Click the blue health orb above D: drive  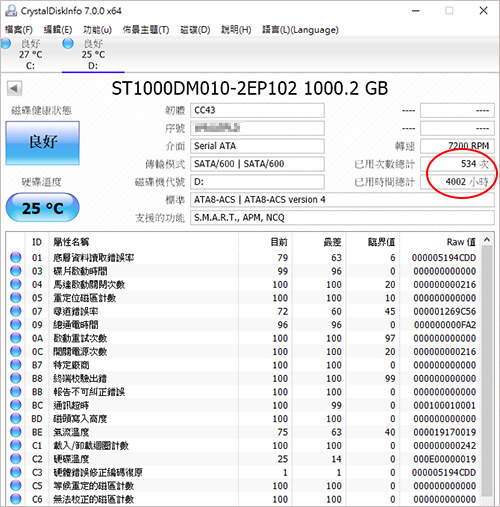(68, 43)
